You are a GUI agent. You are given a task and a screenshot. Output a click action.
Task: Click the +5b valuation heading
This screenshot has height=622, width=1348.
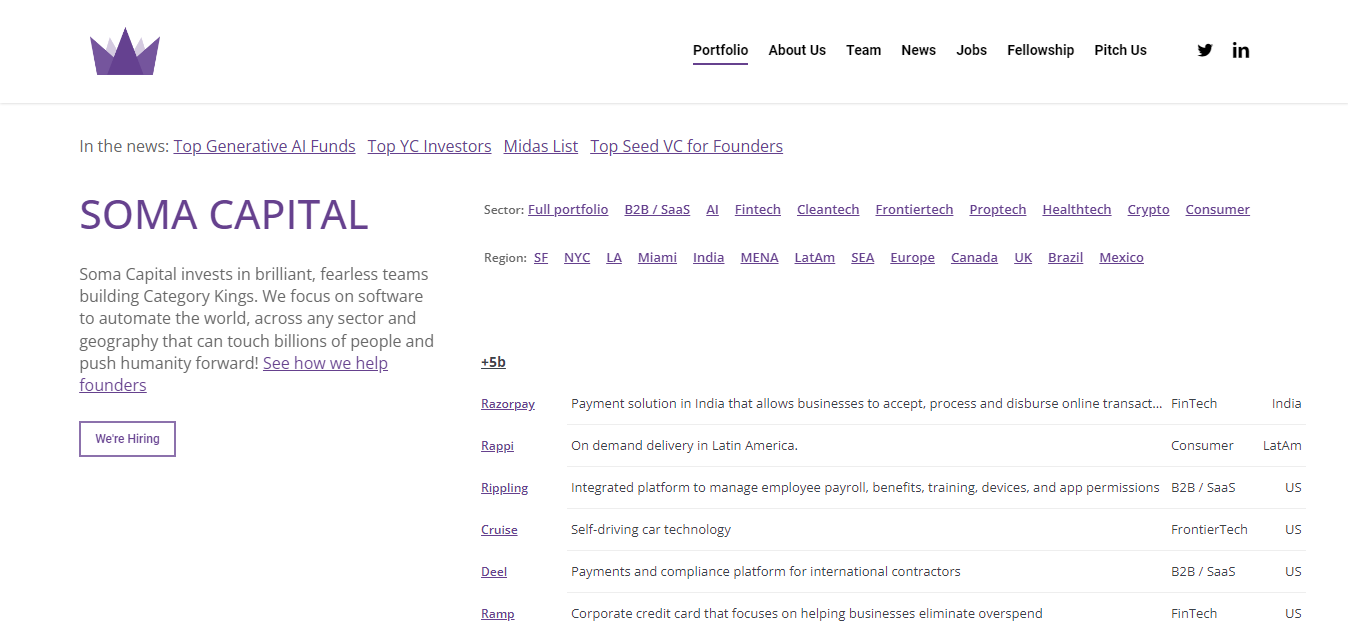(x=493, y=363)
